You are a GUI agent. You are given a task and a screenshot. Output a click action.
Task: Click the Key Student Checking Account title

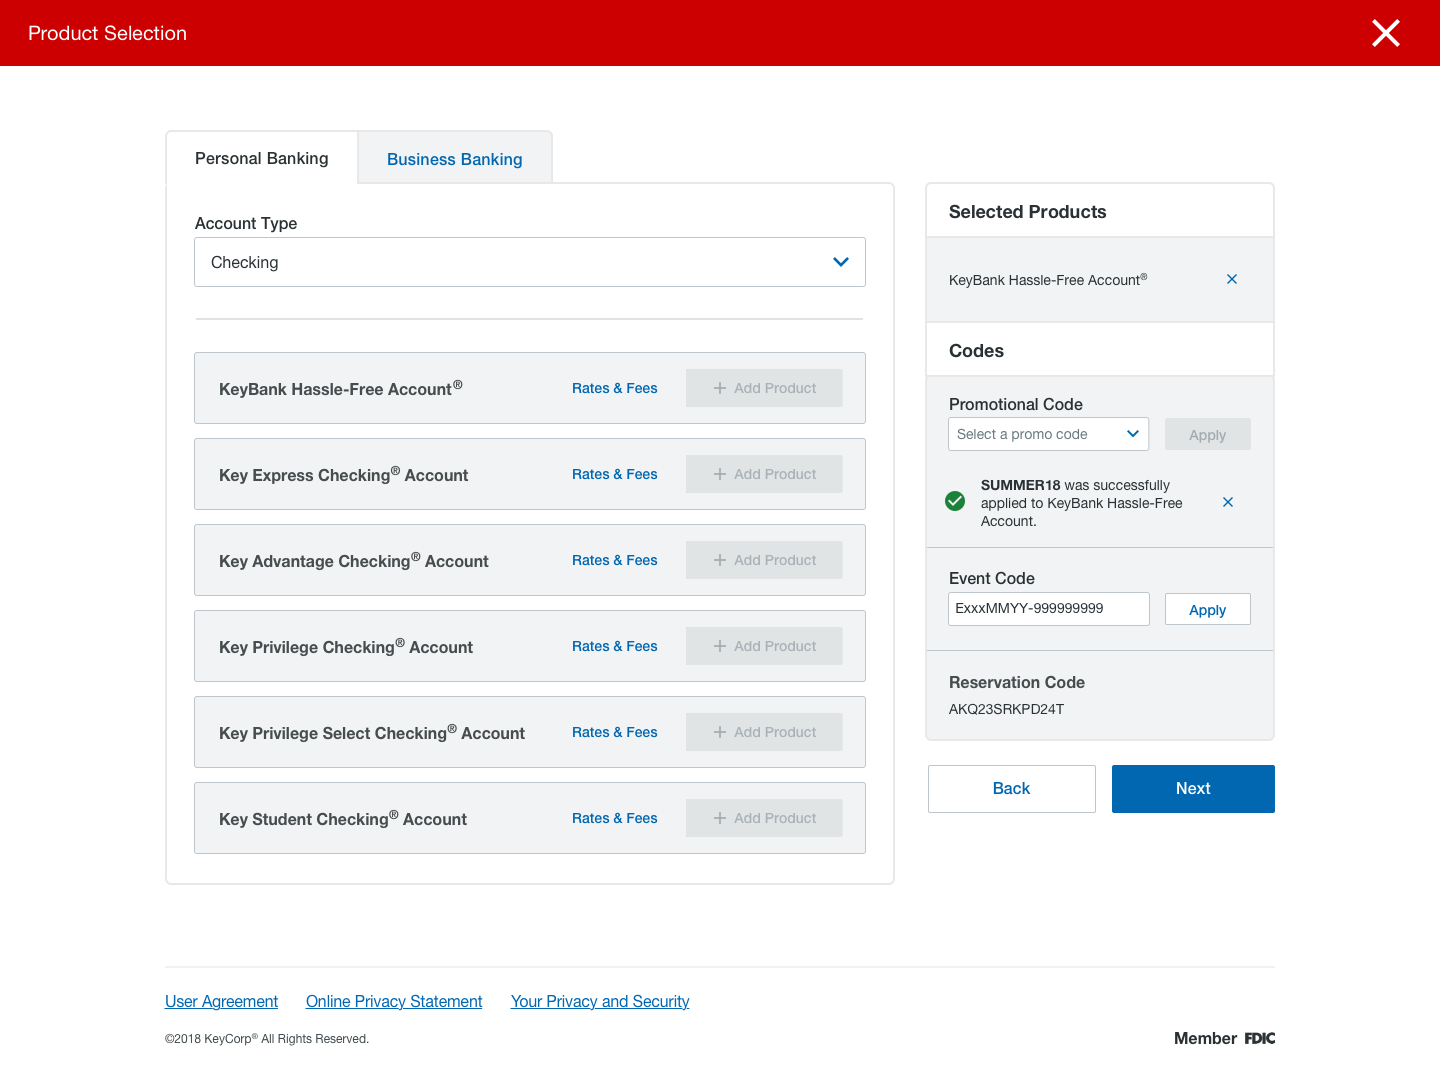coord(343,819)
